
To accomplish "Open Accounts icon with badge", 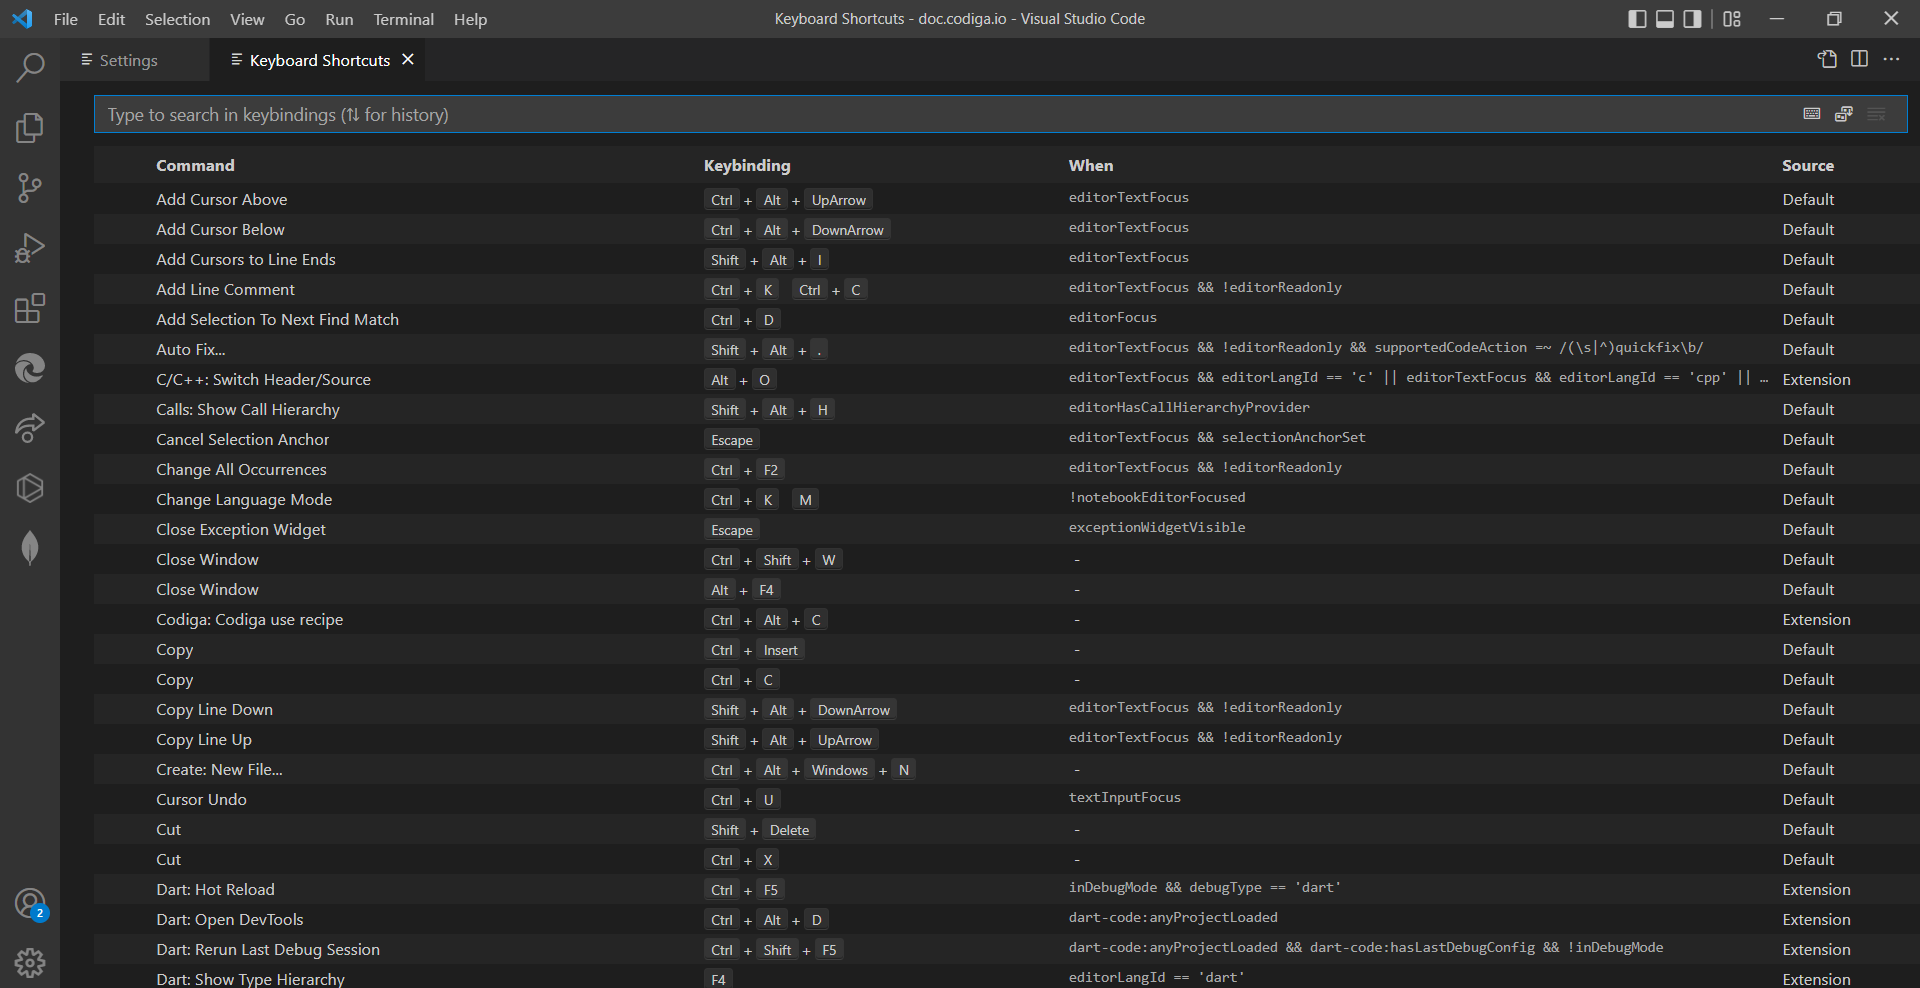I will click(x=30, y=904).
